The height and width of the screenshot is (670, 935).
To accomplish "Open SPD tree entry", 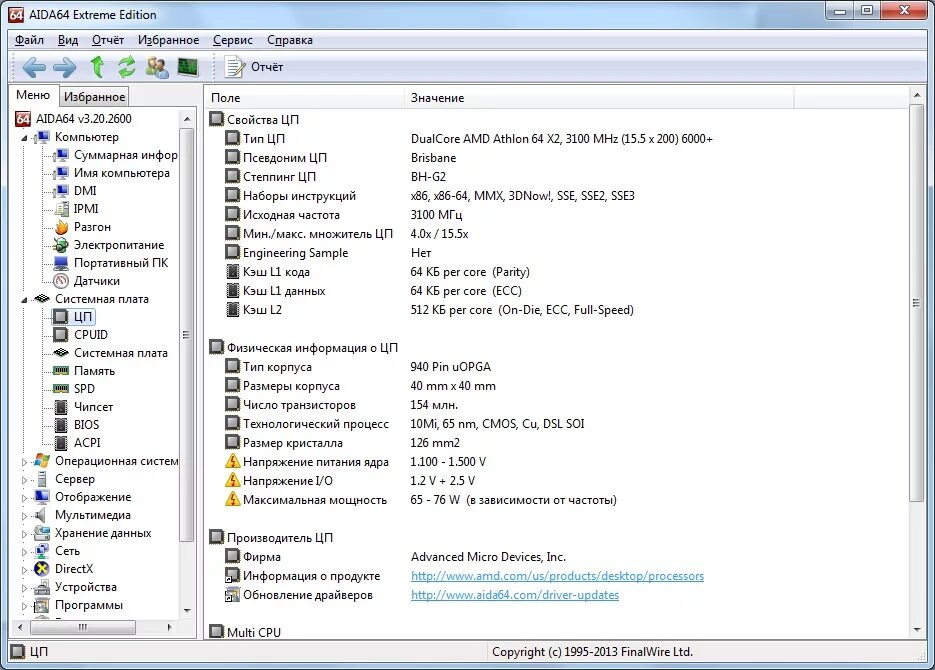I will point(74,389).
